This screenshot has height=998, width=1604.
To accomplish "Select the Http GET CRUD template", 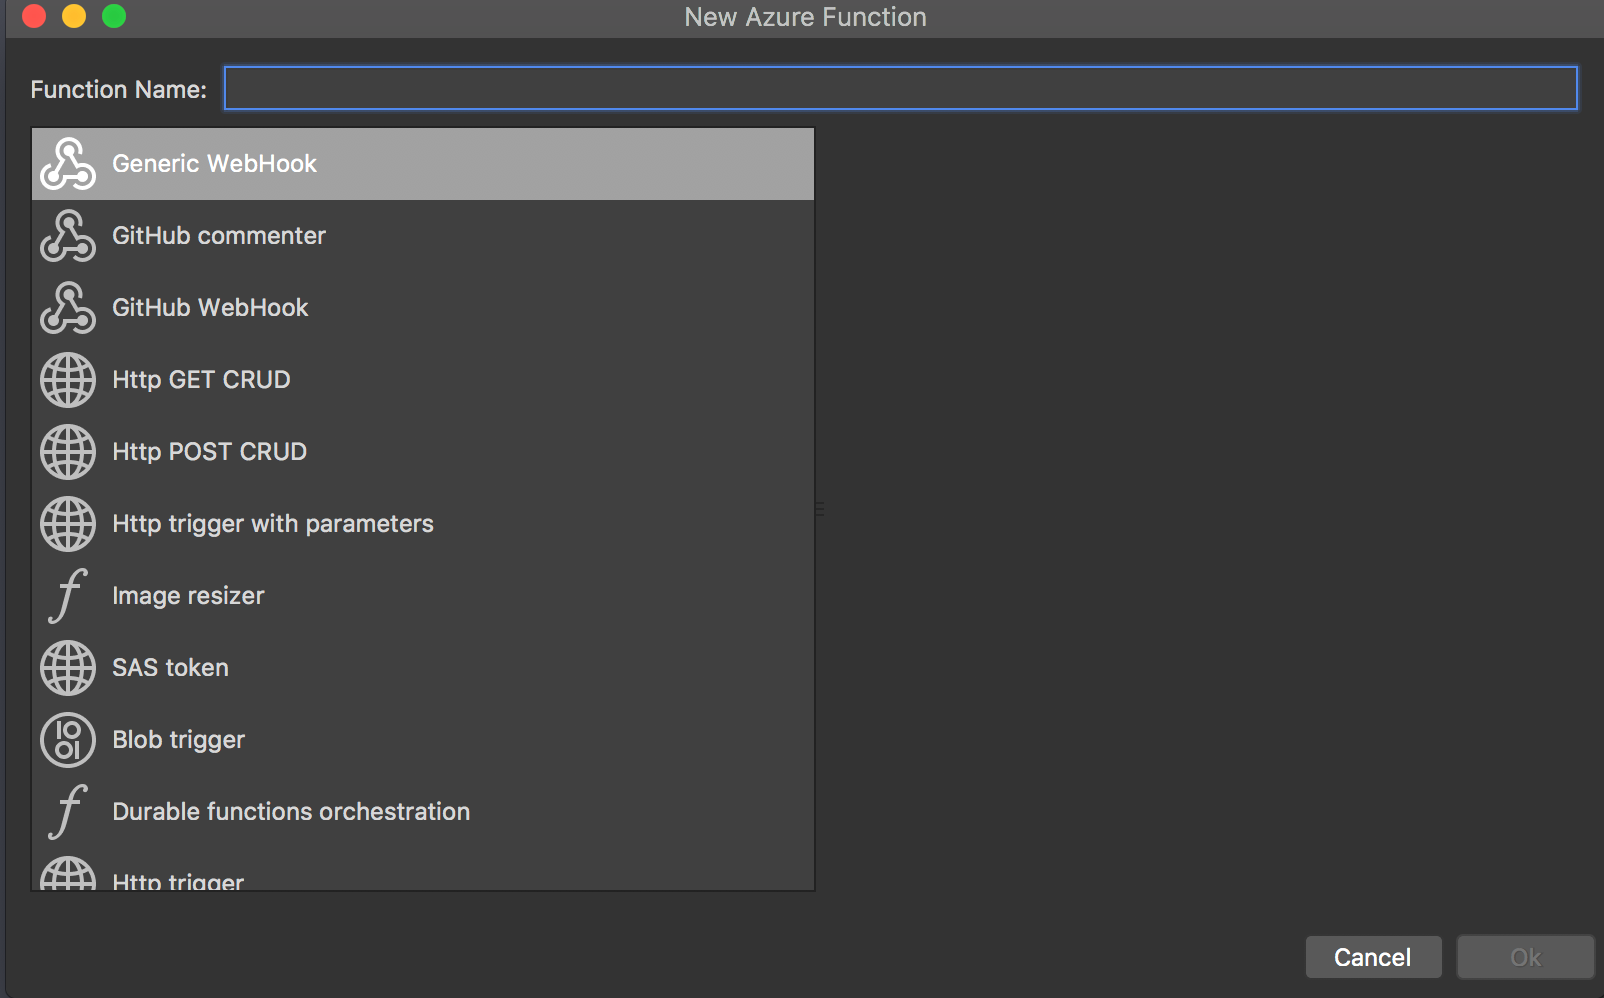I will 423,380.
